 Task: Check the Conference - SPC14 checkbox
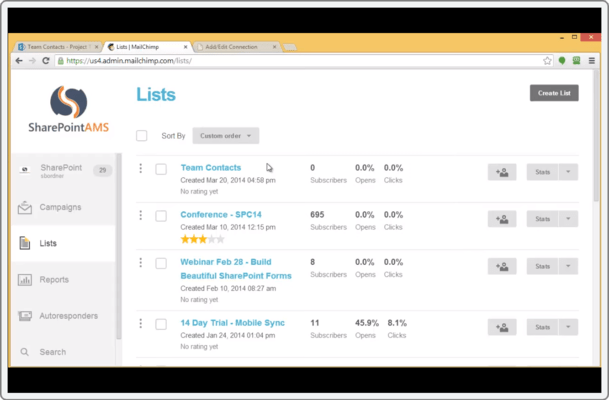[x=161, y=216]
